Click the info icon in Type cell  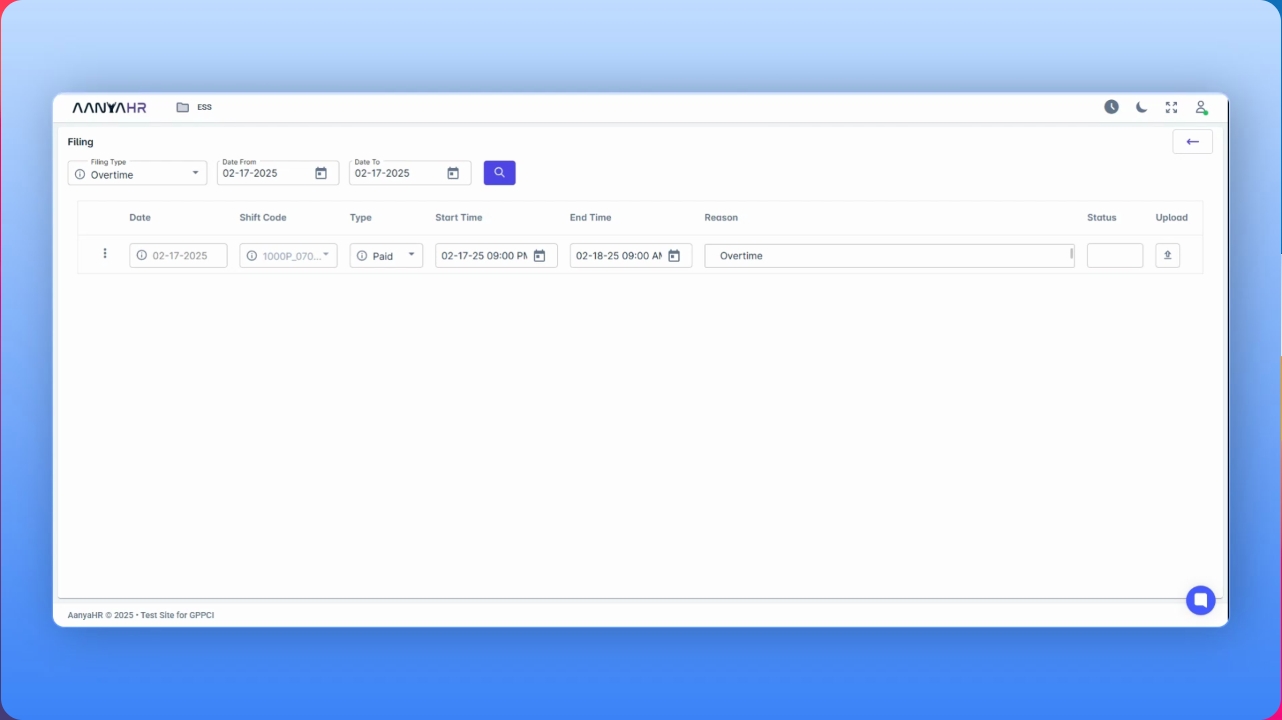tap(362, 256)
